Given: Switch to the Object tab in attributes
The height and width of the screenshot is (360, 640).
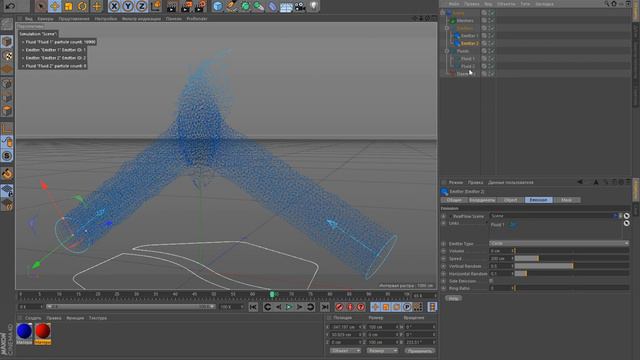Looking at the screenshot, I should click(510, 200).
